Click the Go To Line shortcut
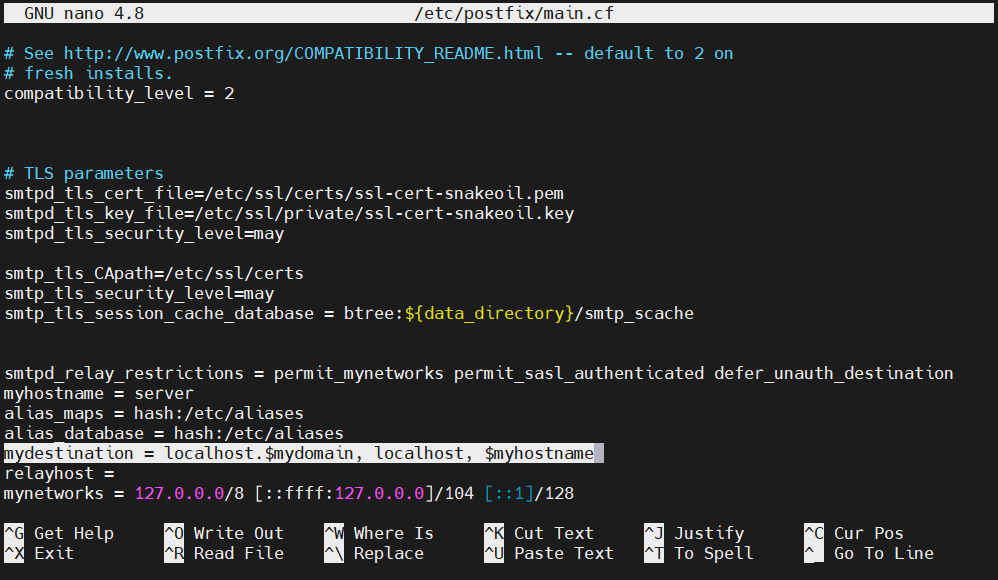Viewport: 998px width, 580px height. [869, 553]
